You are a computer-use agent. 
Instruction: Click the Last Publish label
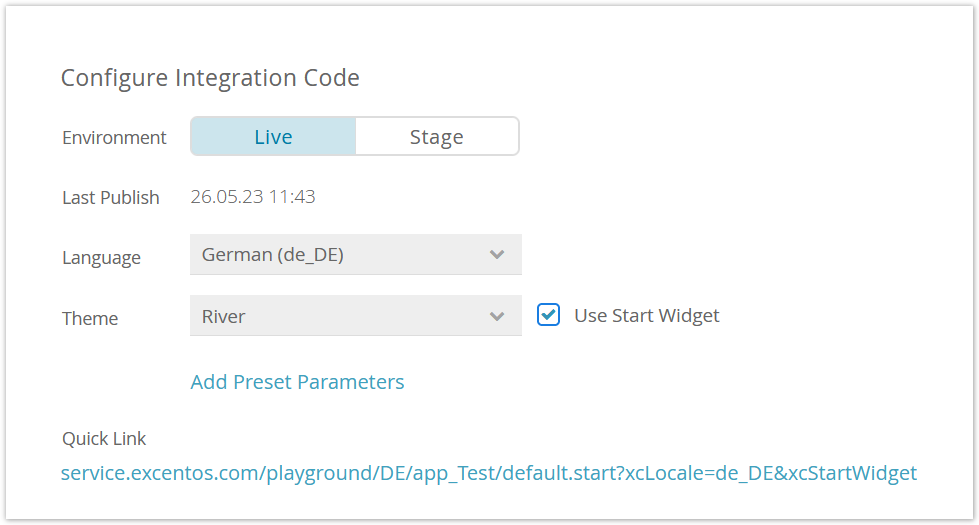(111, 198)
